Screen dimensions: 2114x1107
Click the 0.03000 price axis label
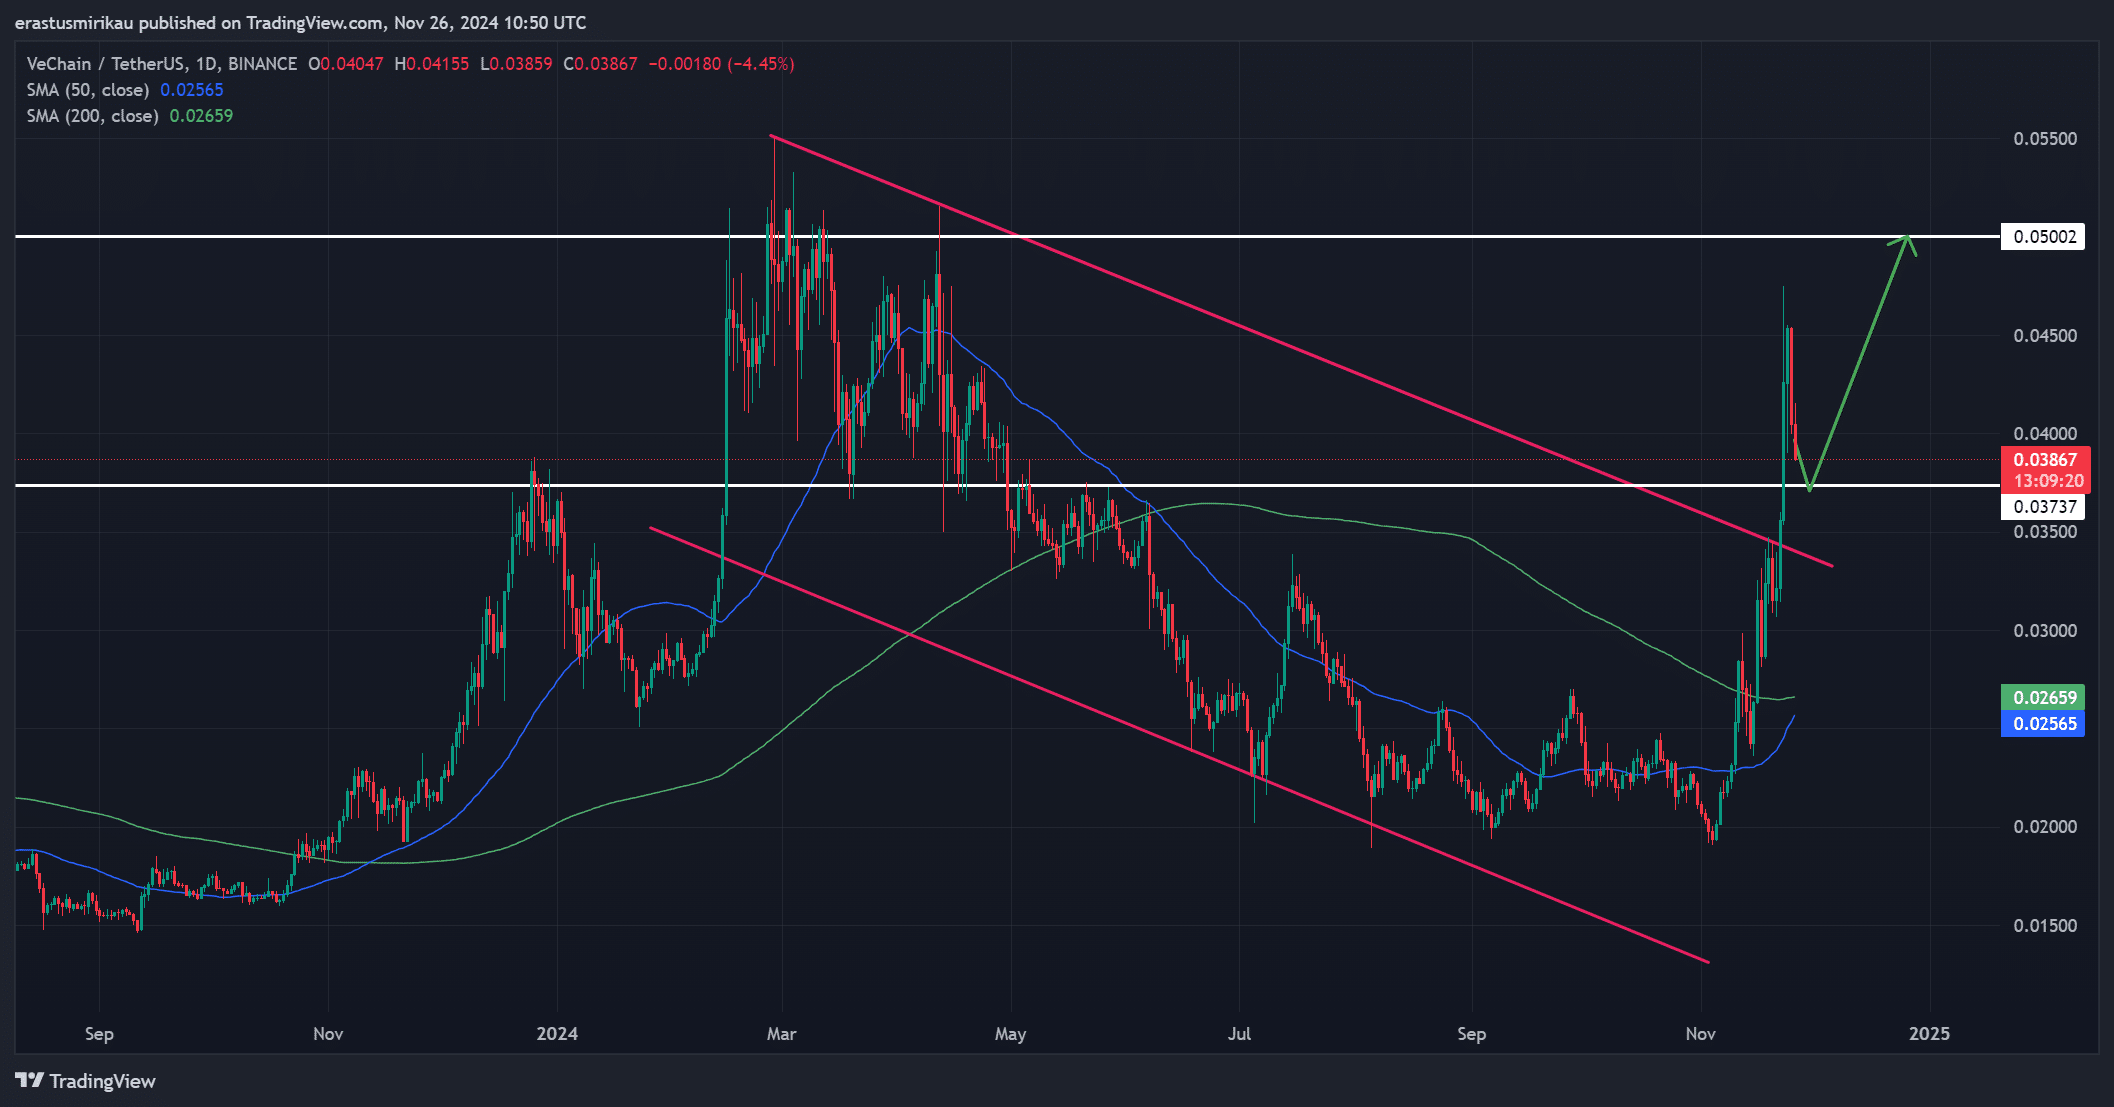(x=2045, y=631)
